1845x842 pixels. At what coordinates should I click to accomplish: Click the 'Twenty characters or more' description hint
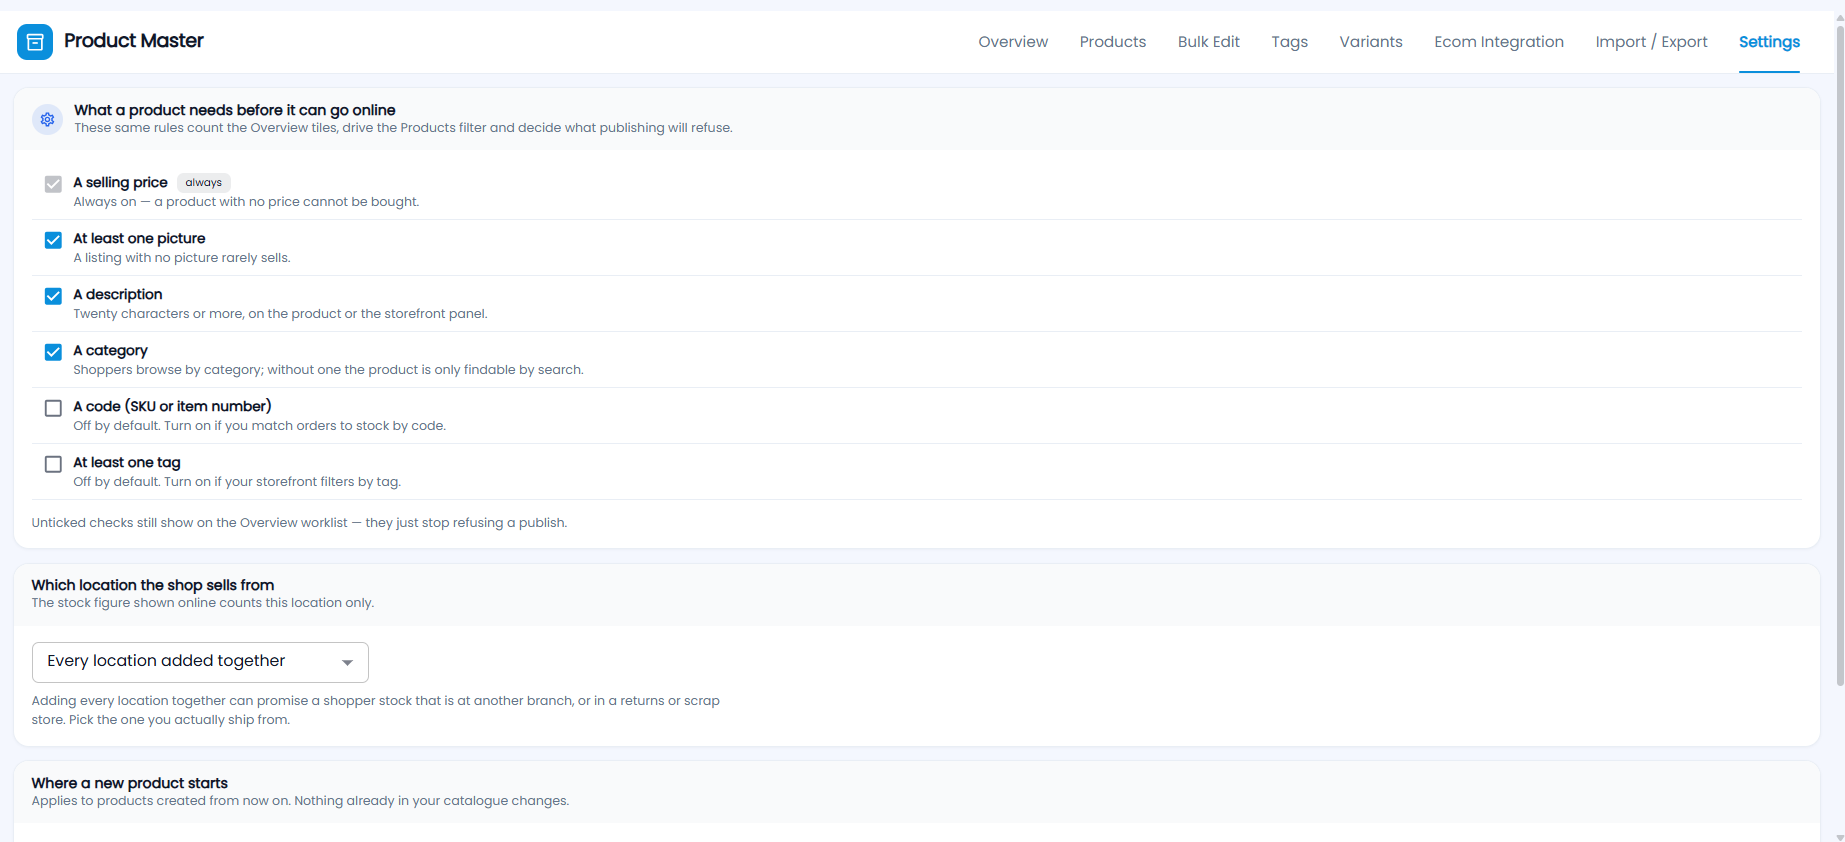coord(280,314)
